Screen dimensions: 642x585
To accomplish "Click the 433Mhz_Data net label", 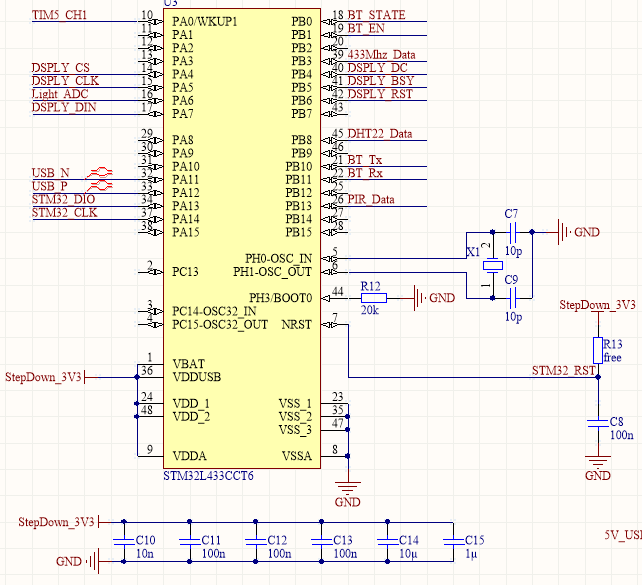I will click(x=381, y=54).
